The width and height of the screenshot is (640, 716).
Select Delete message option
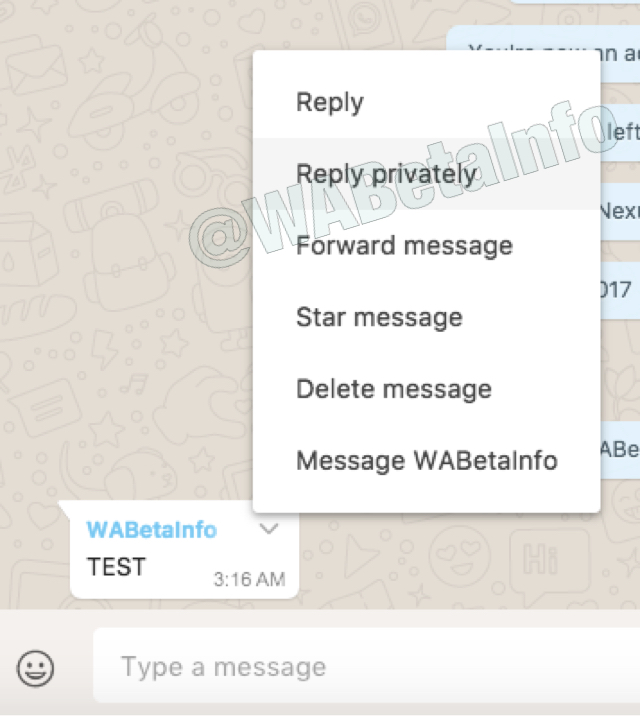point(426,389)
